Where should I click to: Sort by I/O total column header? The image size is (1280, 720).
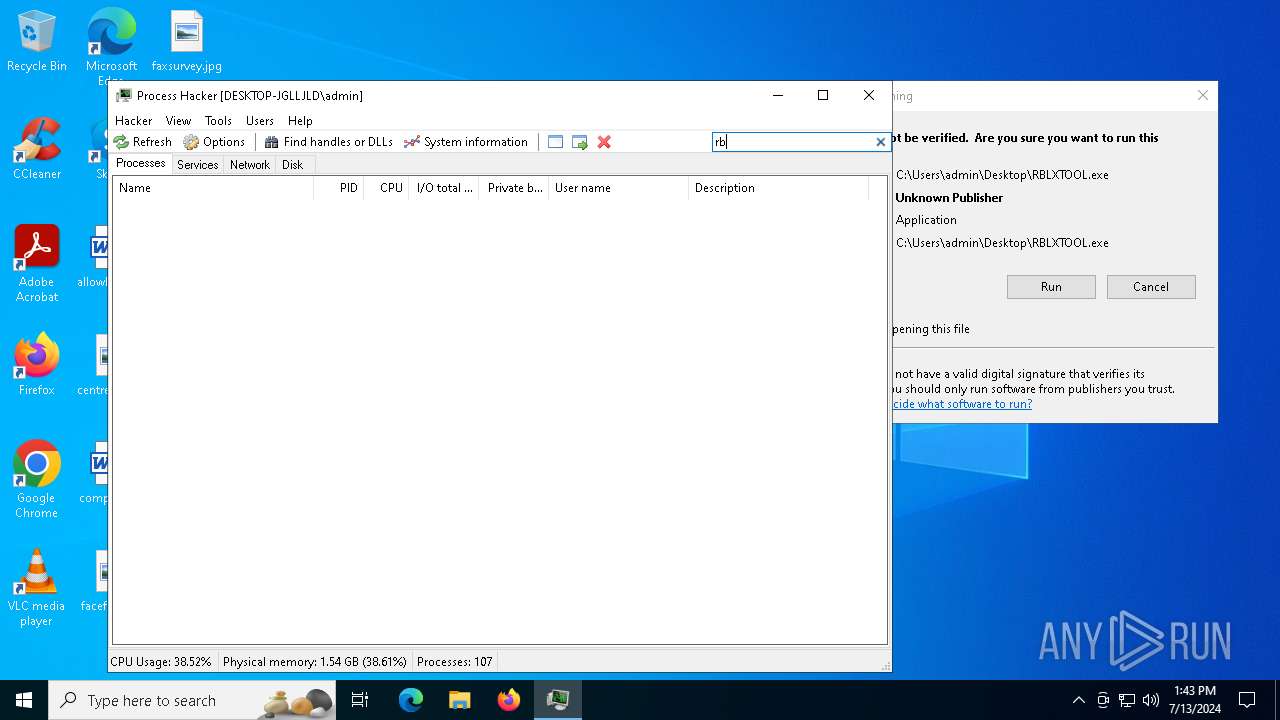point(444,188)
